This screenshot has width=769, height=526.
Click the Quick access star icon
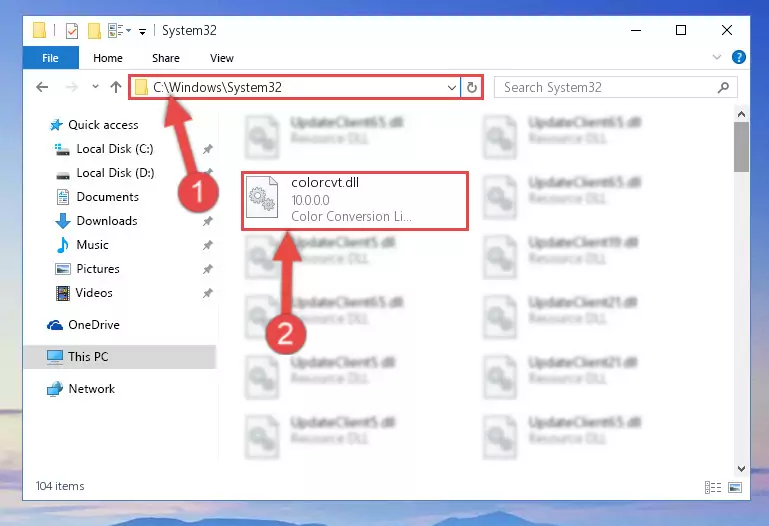(x=56, y=125)
